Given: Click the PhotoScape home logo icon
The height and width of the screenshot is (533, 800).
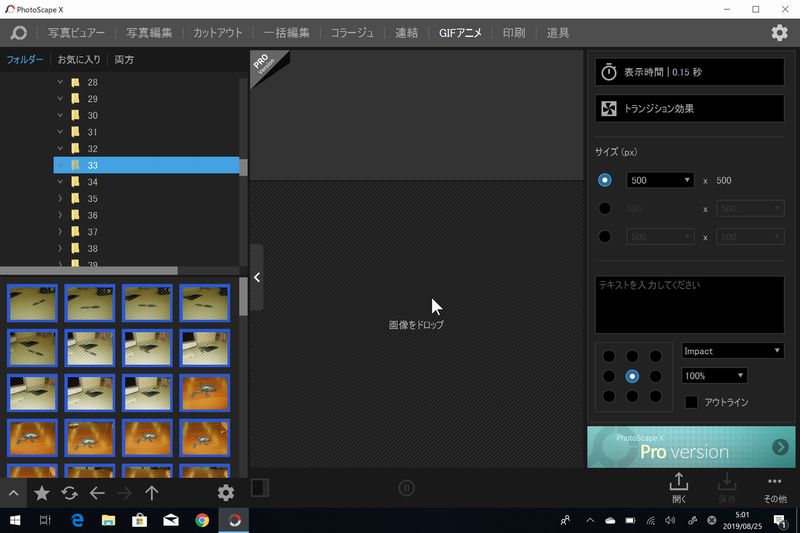Looking at the screenshot, I should click(x=18, y=32).
